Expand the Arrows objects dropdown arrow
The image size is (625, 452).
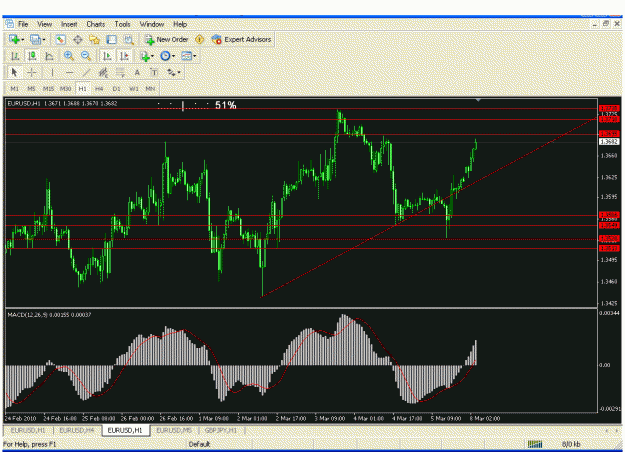click(179, 73)
